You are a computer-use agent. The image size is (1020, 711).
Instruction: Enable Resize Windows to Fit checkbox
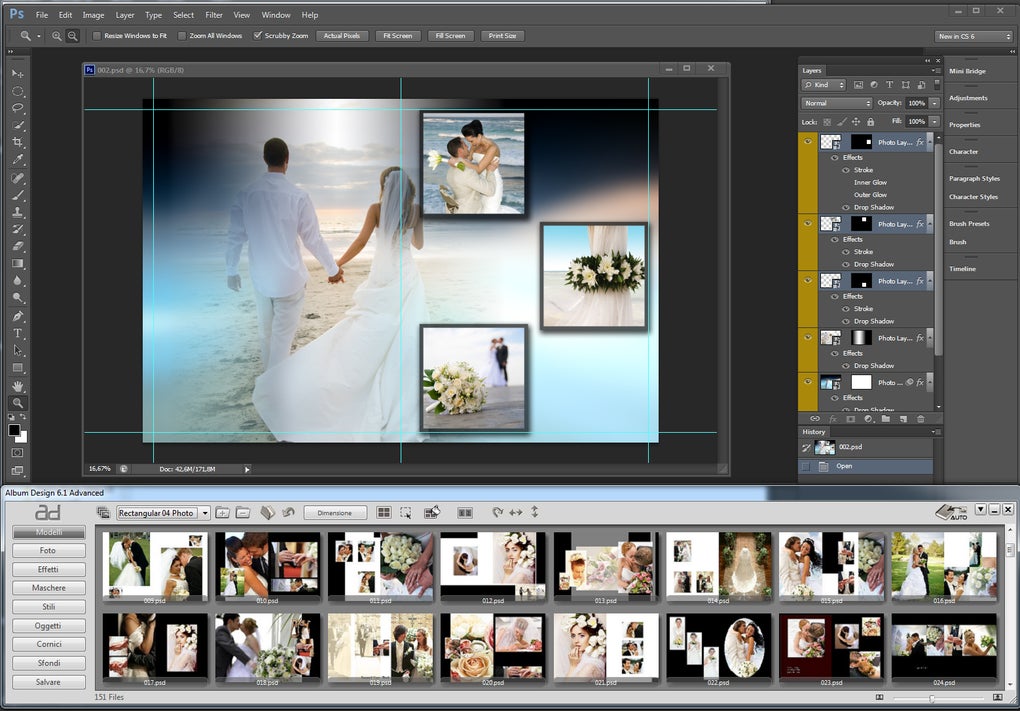(x=97, y=36)
